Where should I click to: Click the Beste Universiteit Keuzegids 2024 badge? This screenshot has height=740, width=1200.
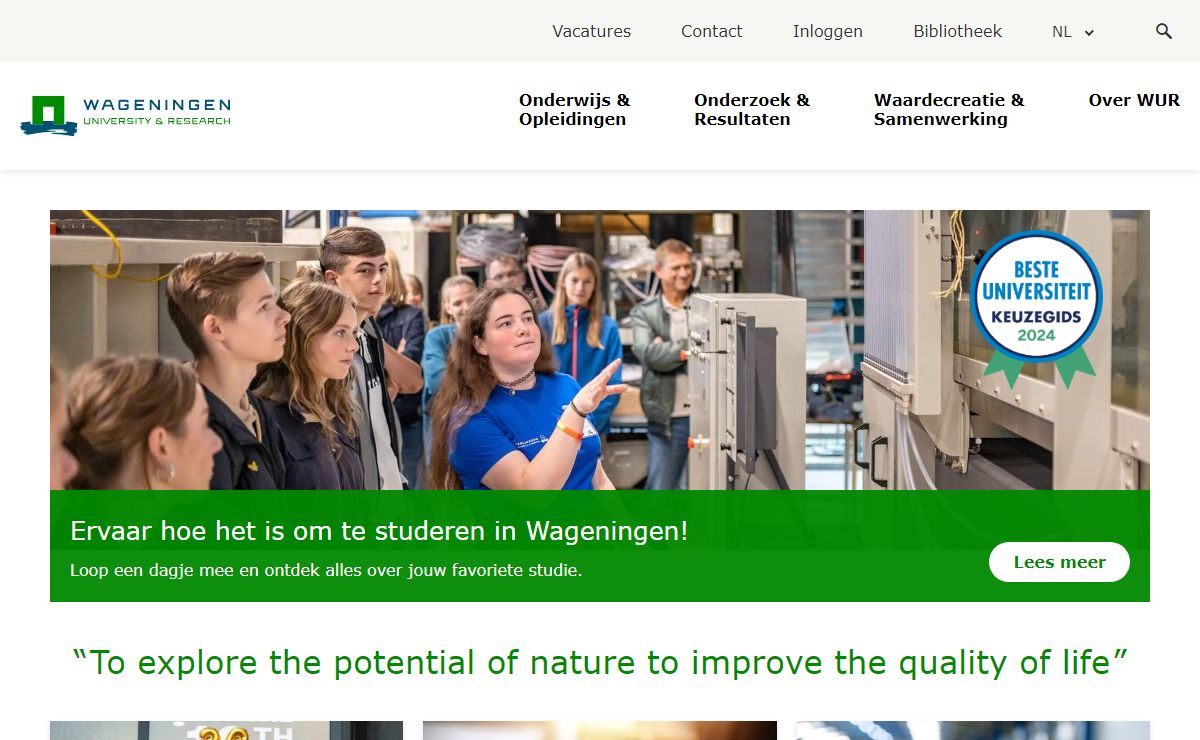pyautogui.click(x=1036, y=300)
